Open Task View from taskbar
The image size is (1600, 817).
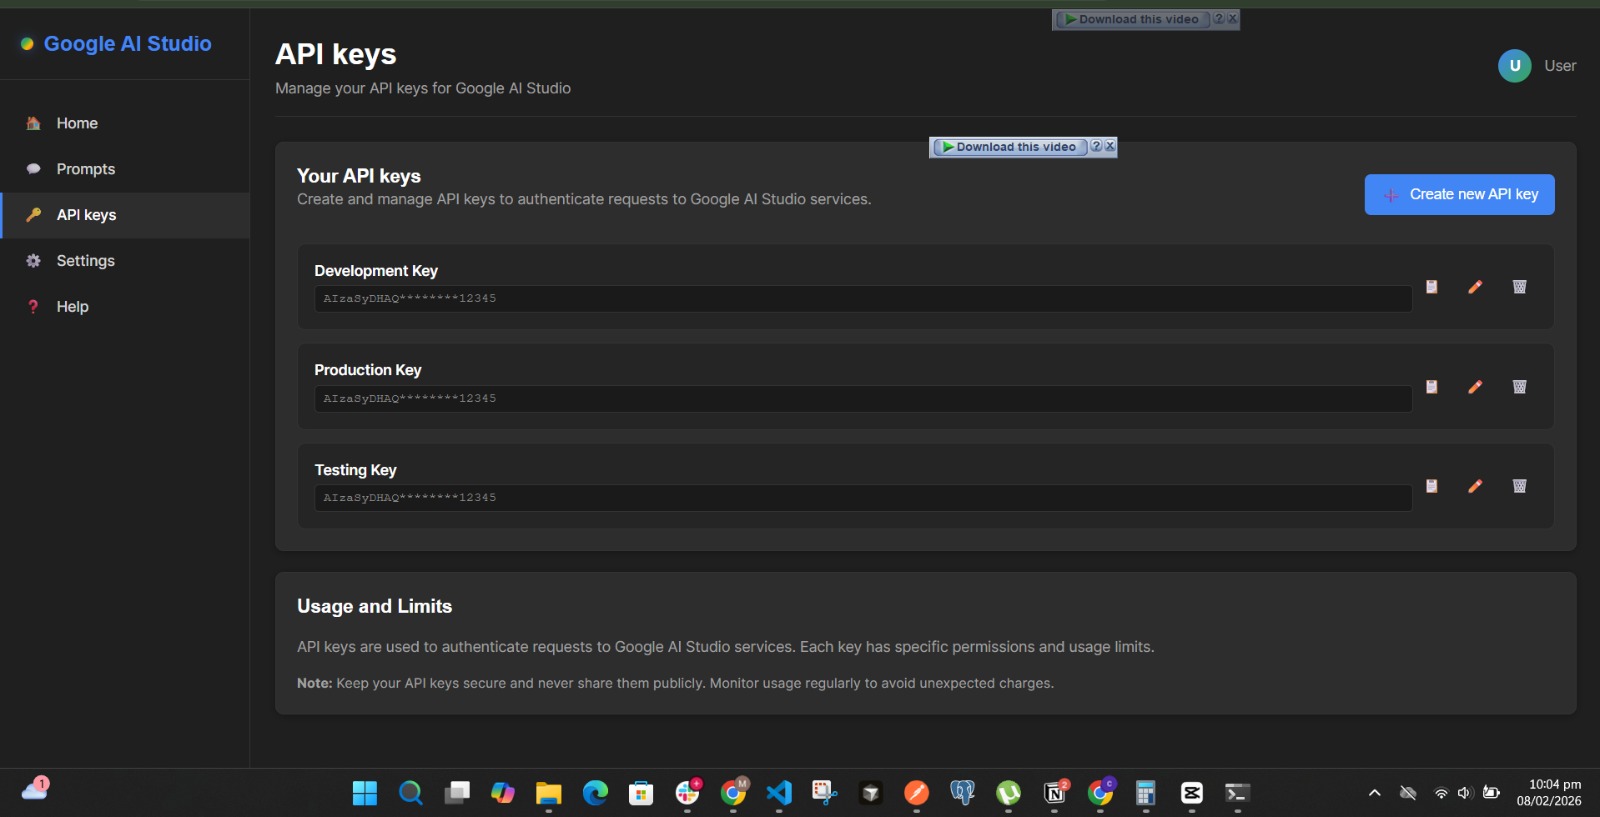[x=457, y=793]
